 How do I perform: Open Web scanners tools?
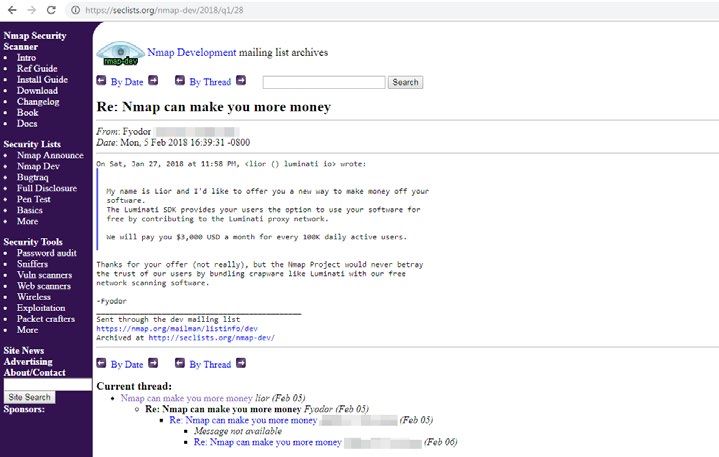[x=44, y=286]
